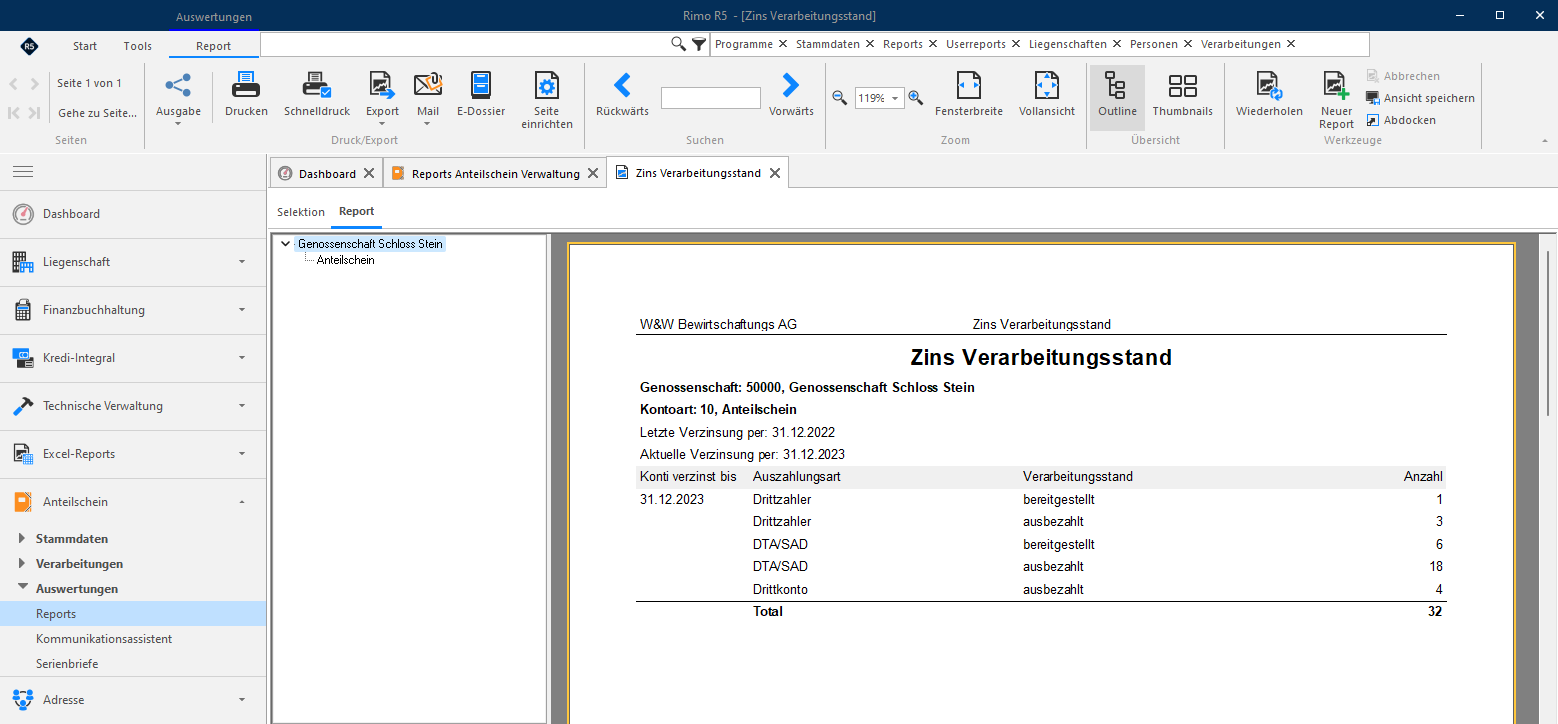
Task: Click Abdocken to undock view
Action: (x=1401, y=120)
